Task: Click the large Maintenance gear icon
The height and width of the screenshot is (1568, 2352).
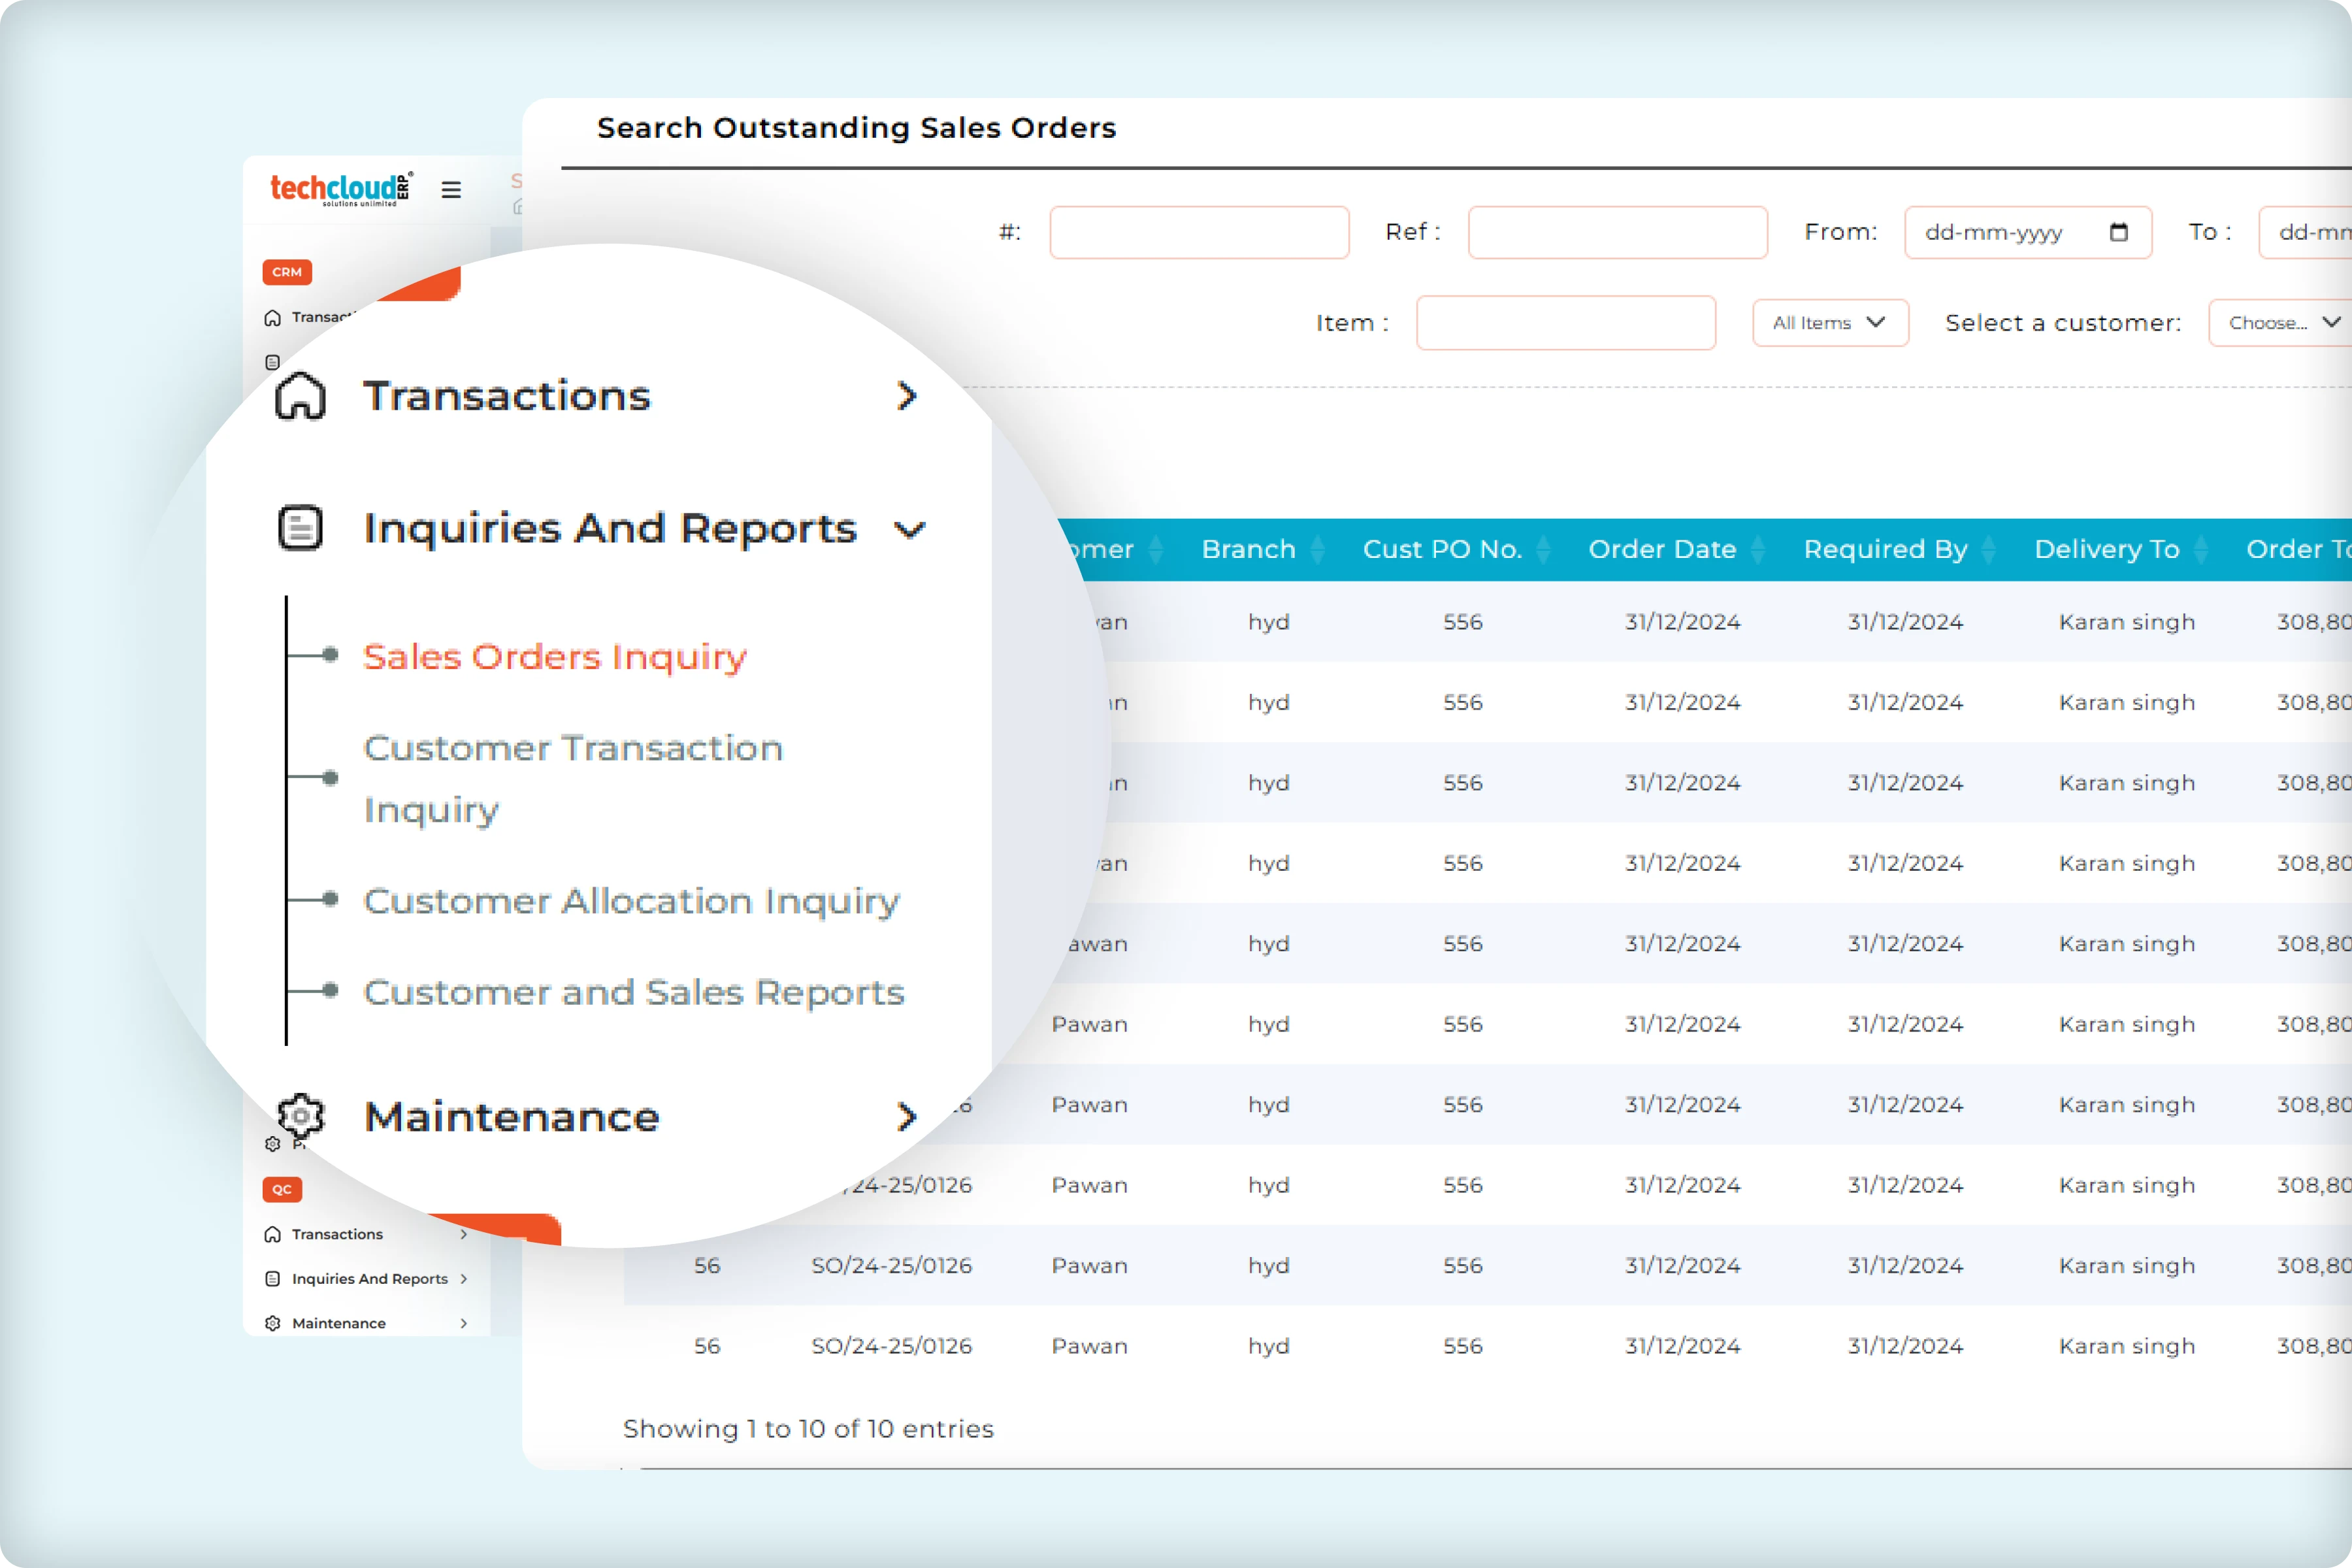Action: 300,1116
